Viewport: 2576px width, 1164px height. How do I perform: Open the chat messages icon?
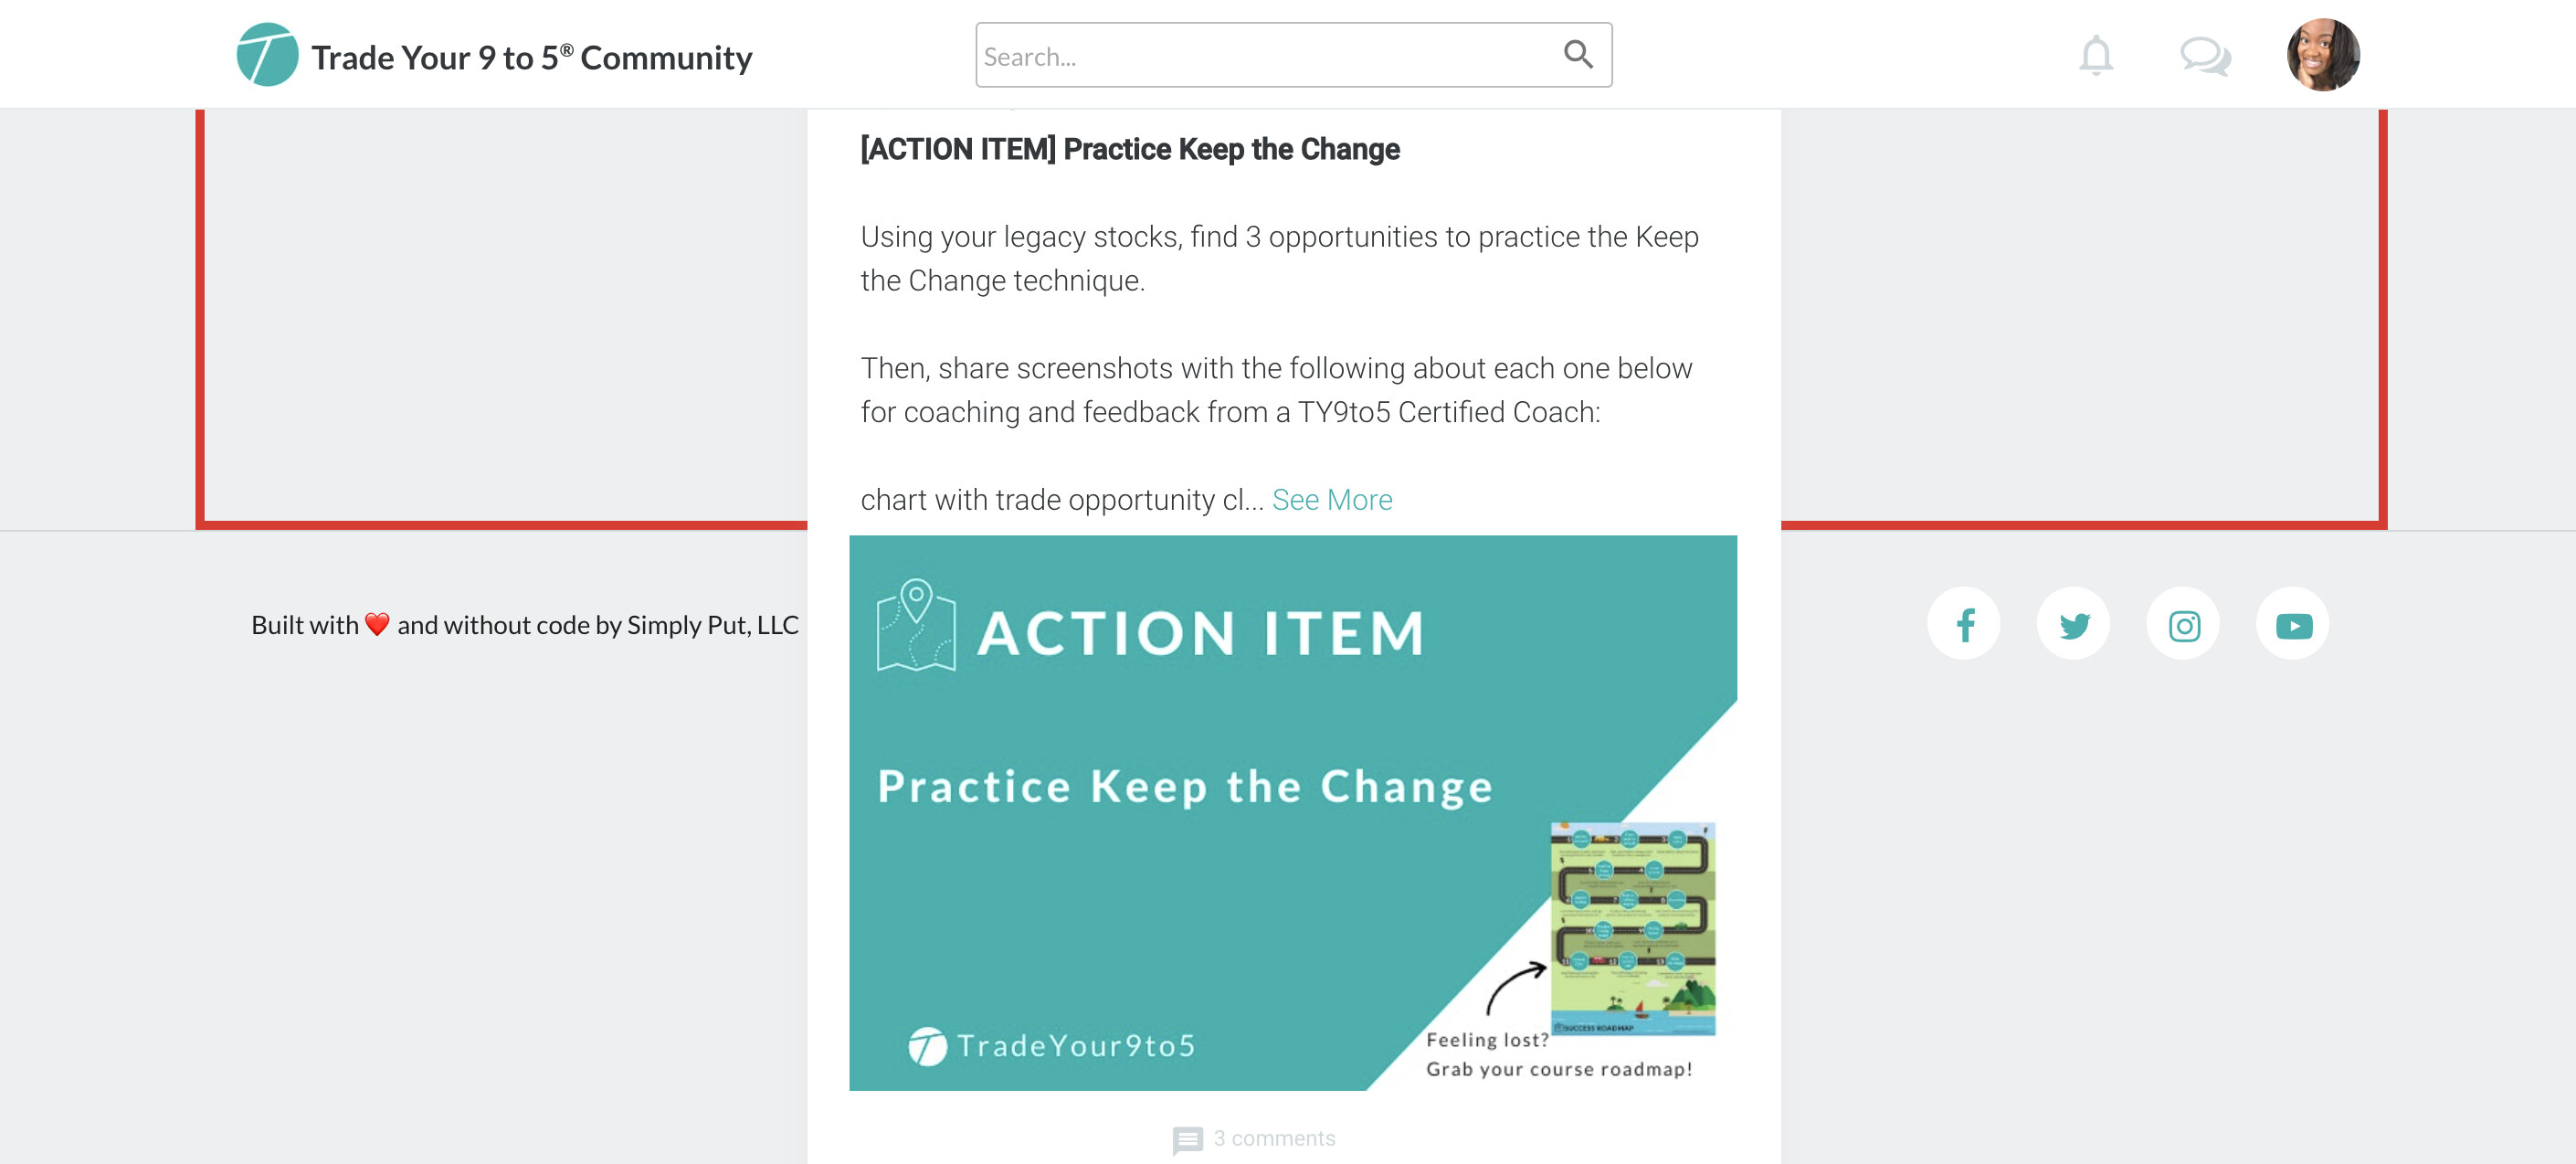pyautogui.click(x=2204, y=56)
